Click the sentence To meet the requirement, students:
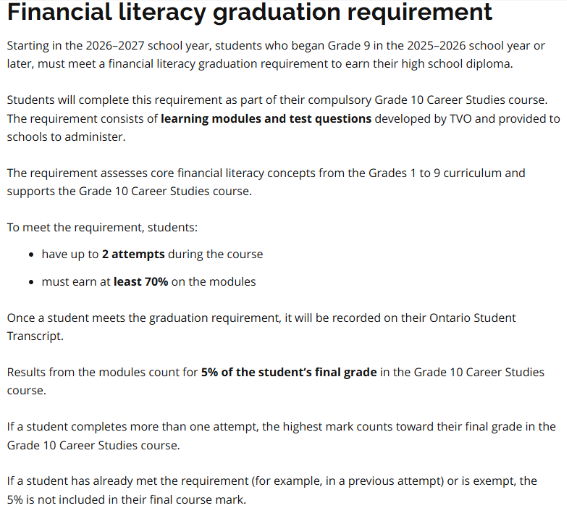Screen dimensions: 567x510 click(102, 228)
